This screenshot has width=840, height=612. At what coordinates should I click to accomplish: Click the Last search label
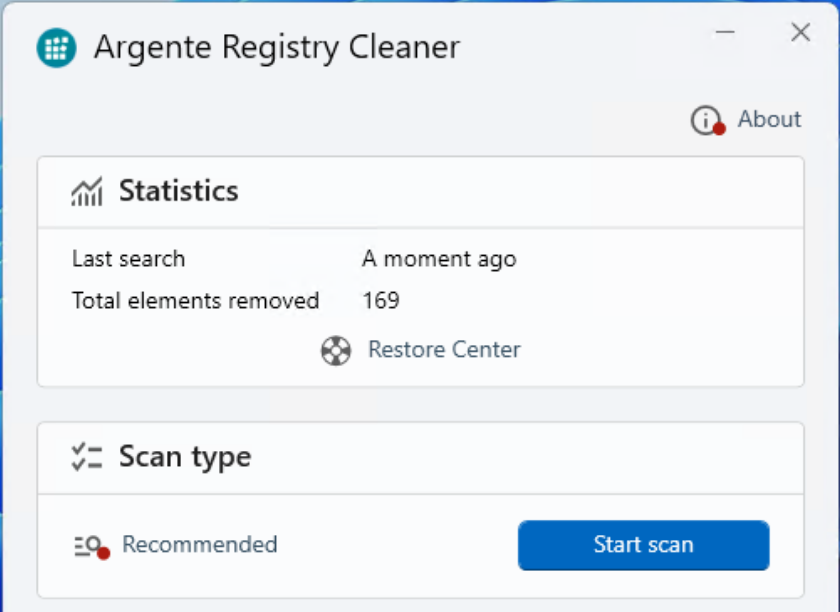[x=128, y=258]
